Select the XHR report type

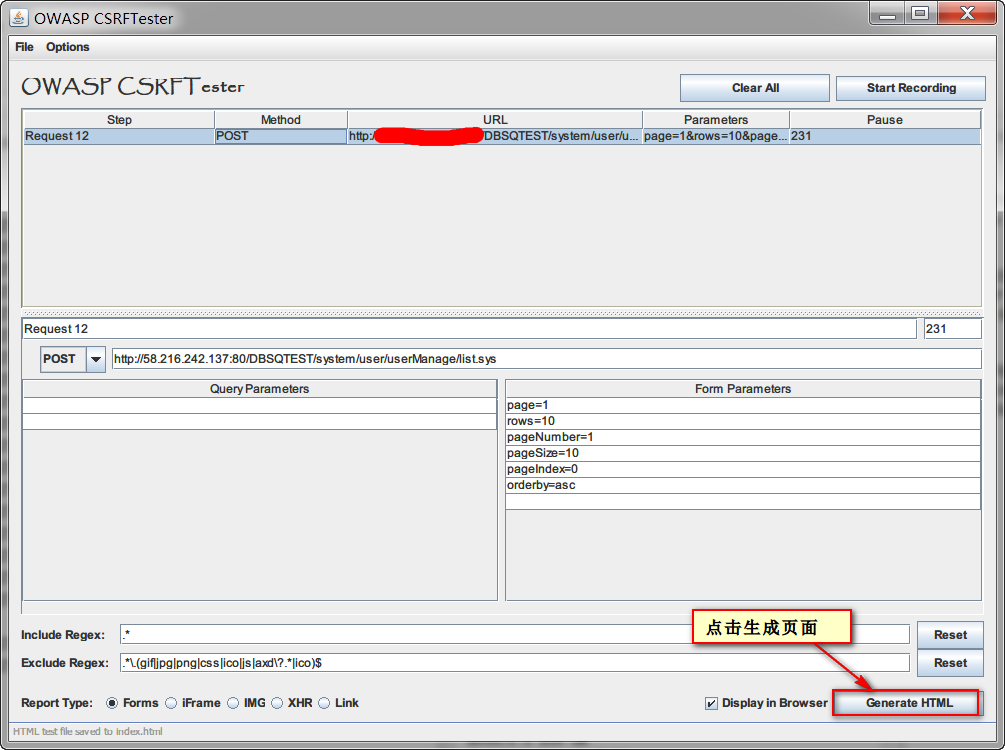point(277,703)
